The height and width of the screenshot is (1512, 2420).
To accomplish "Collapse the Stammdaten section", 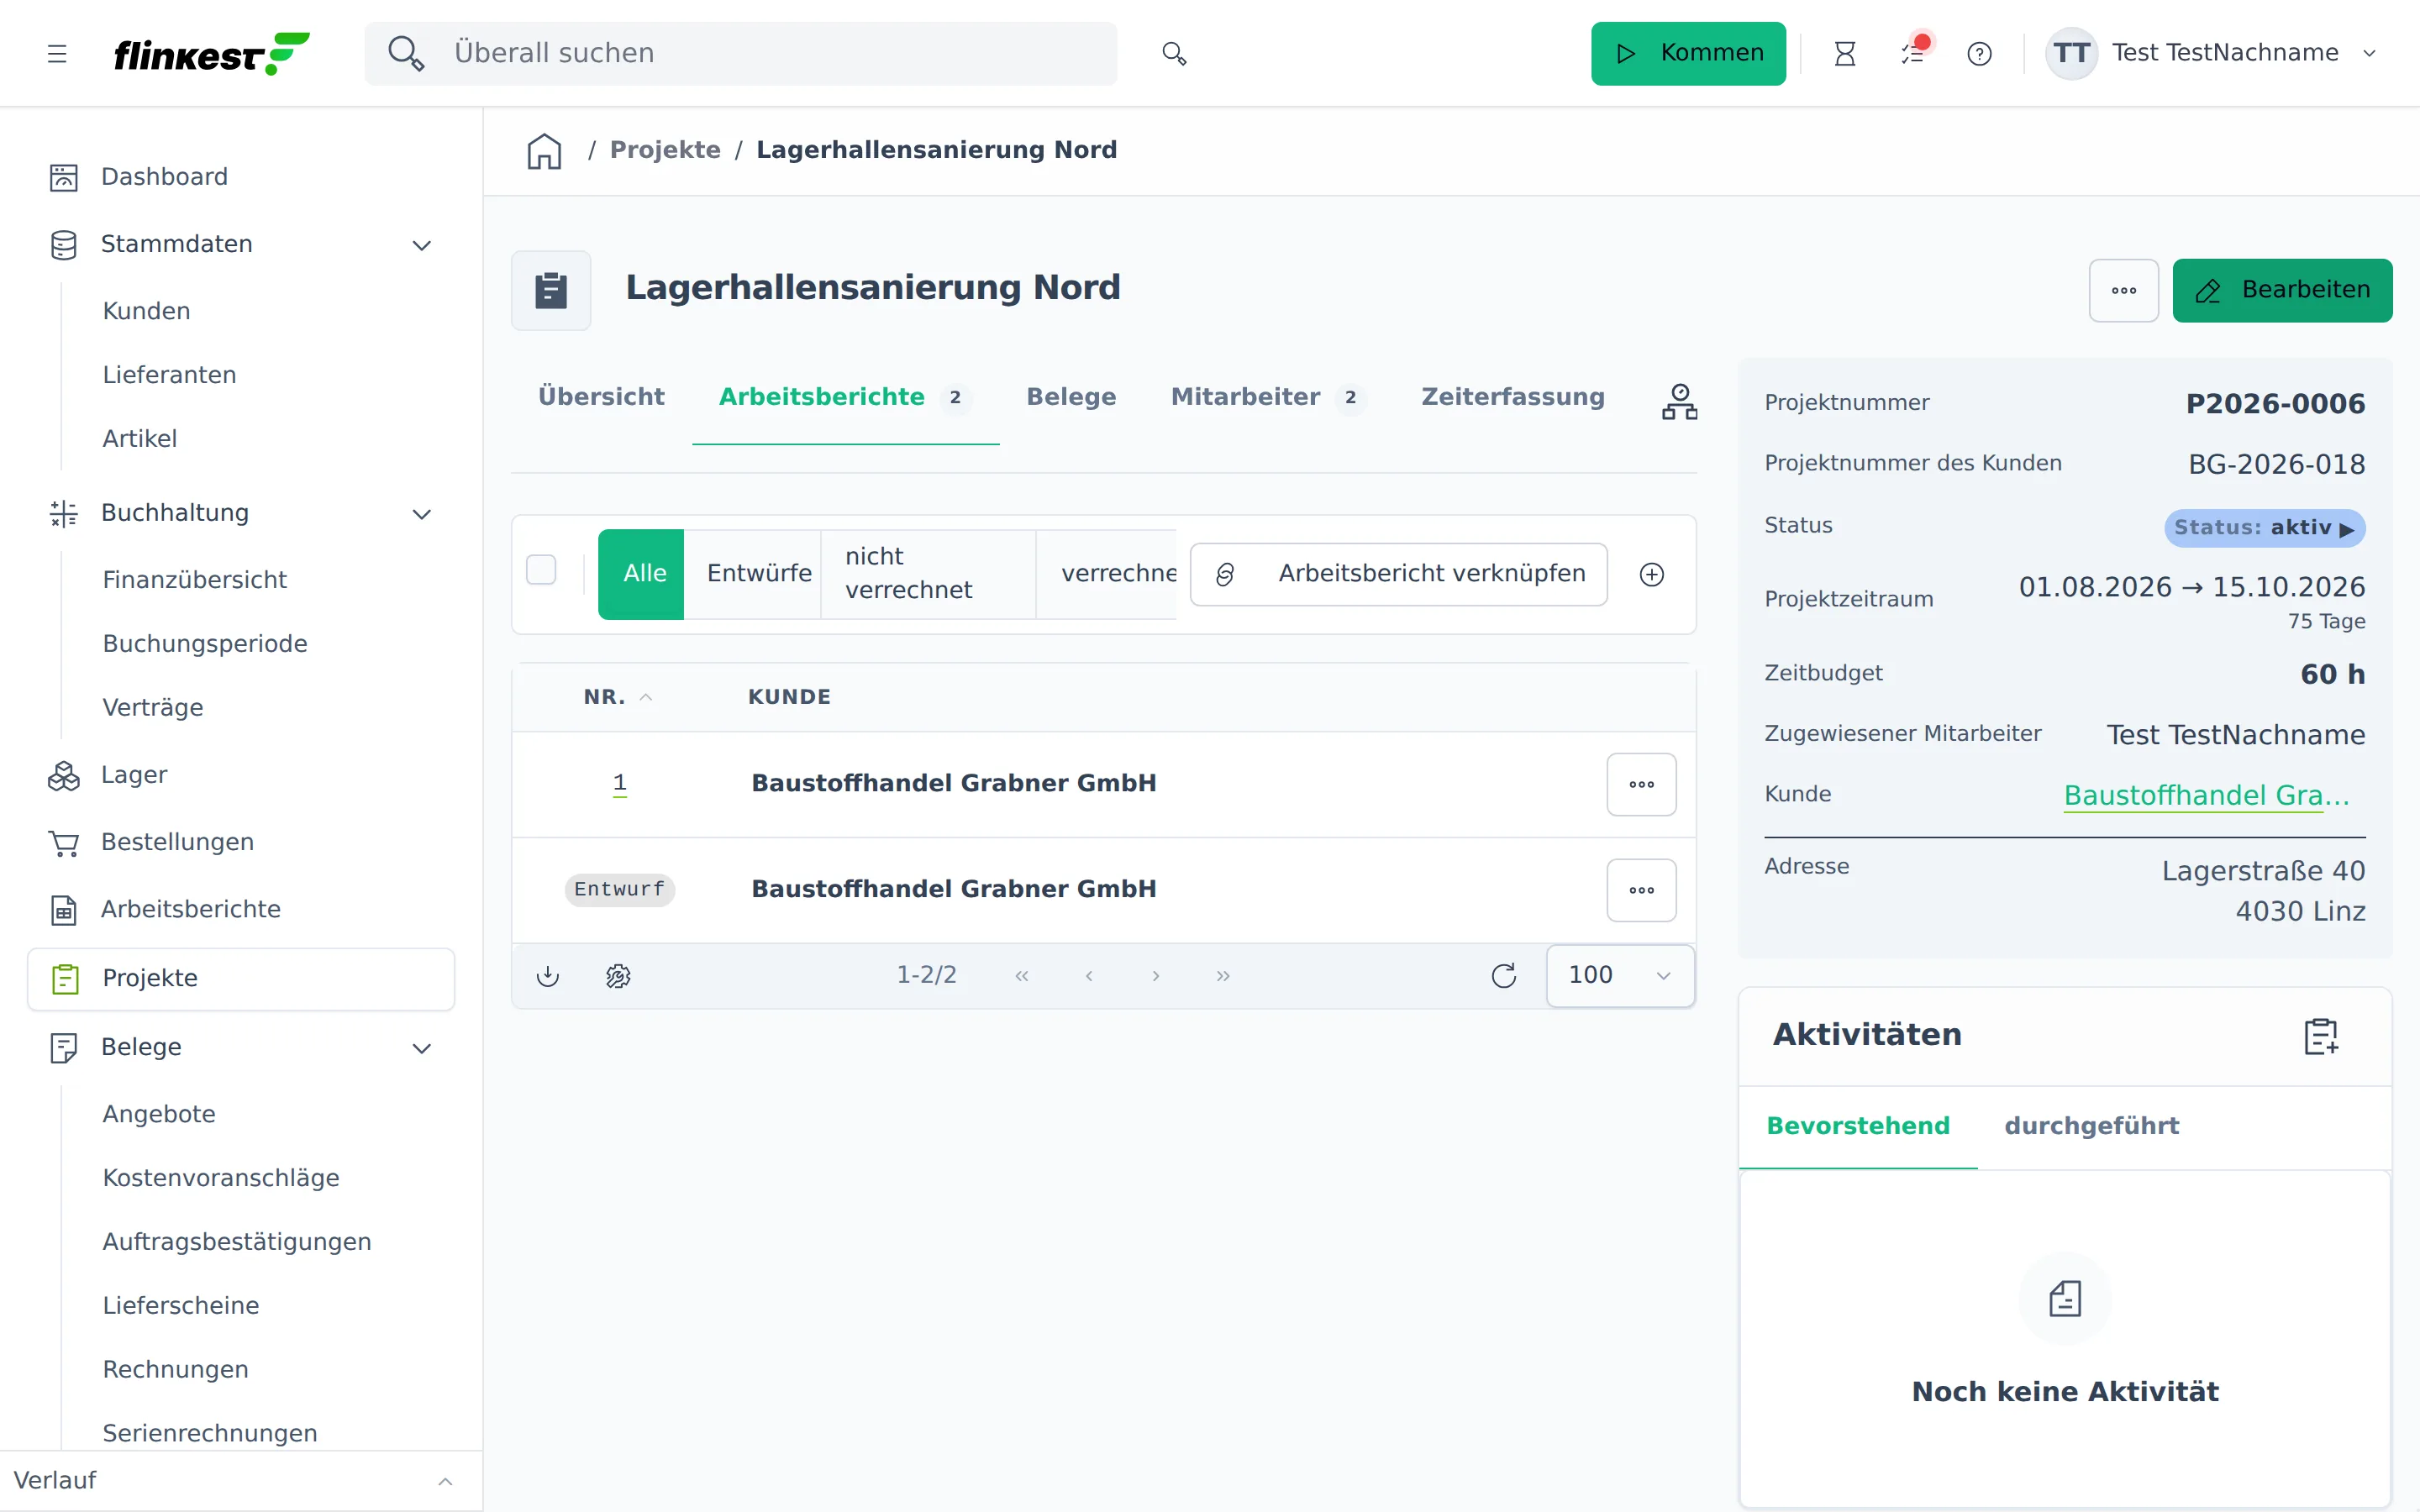I will [422, 245].
